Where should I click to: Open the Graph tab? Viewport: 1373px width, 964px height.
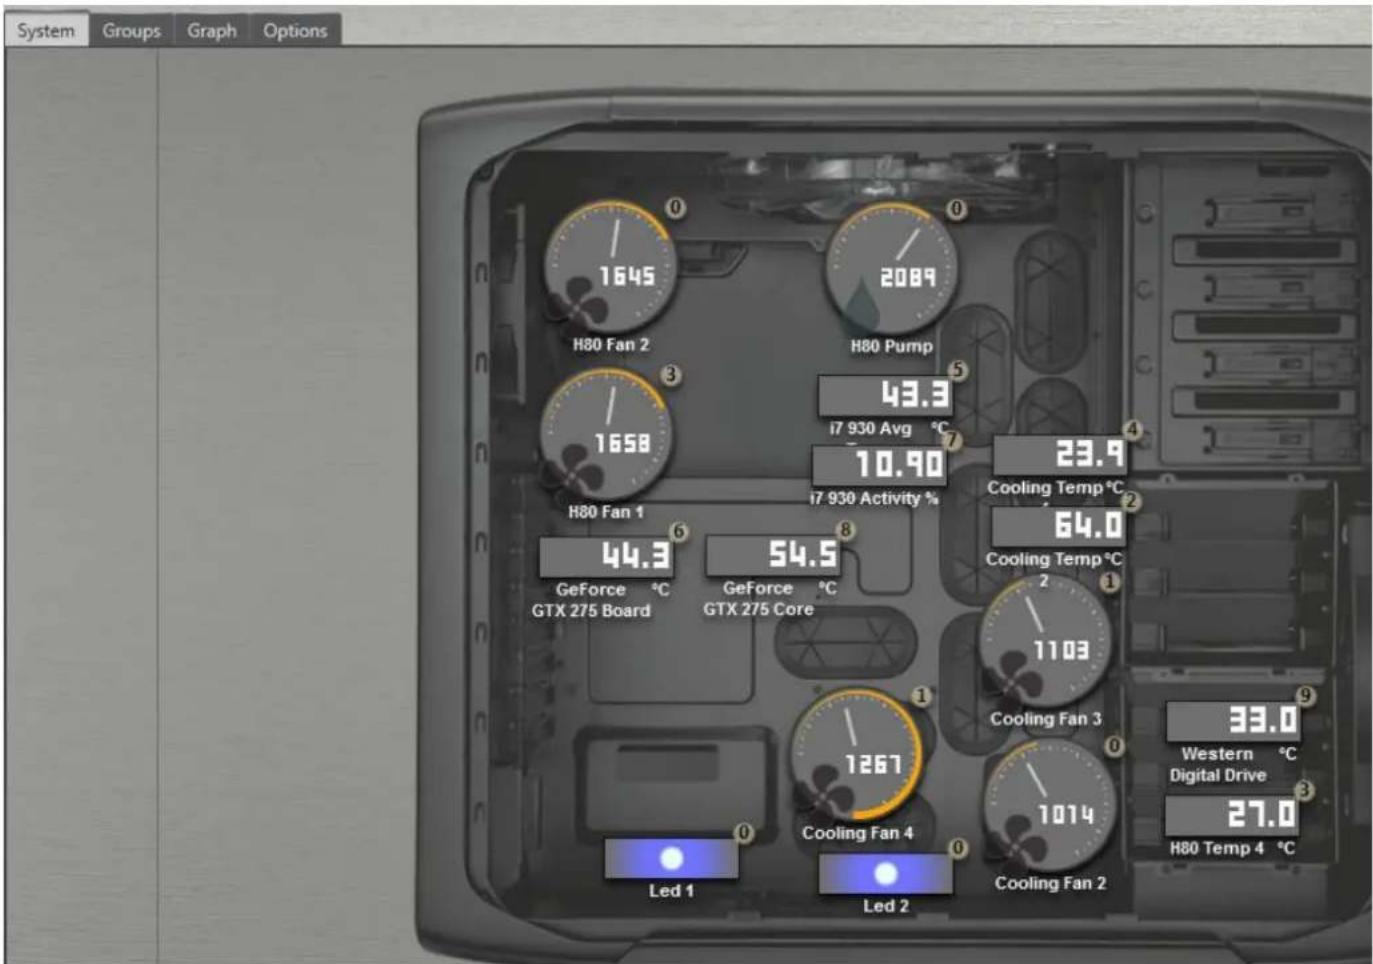pos(212,30)
